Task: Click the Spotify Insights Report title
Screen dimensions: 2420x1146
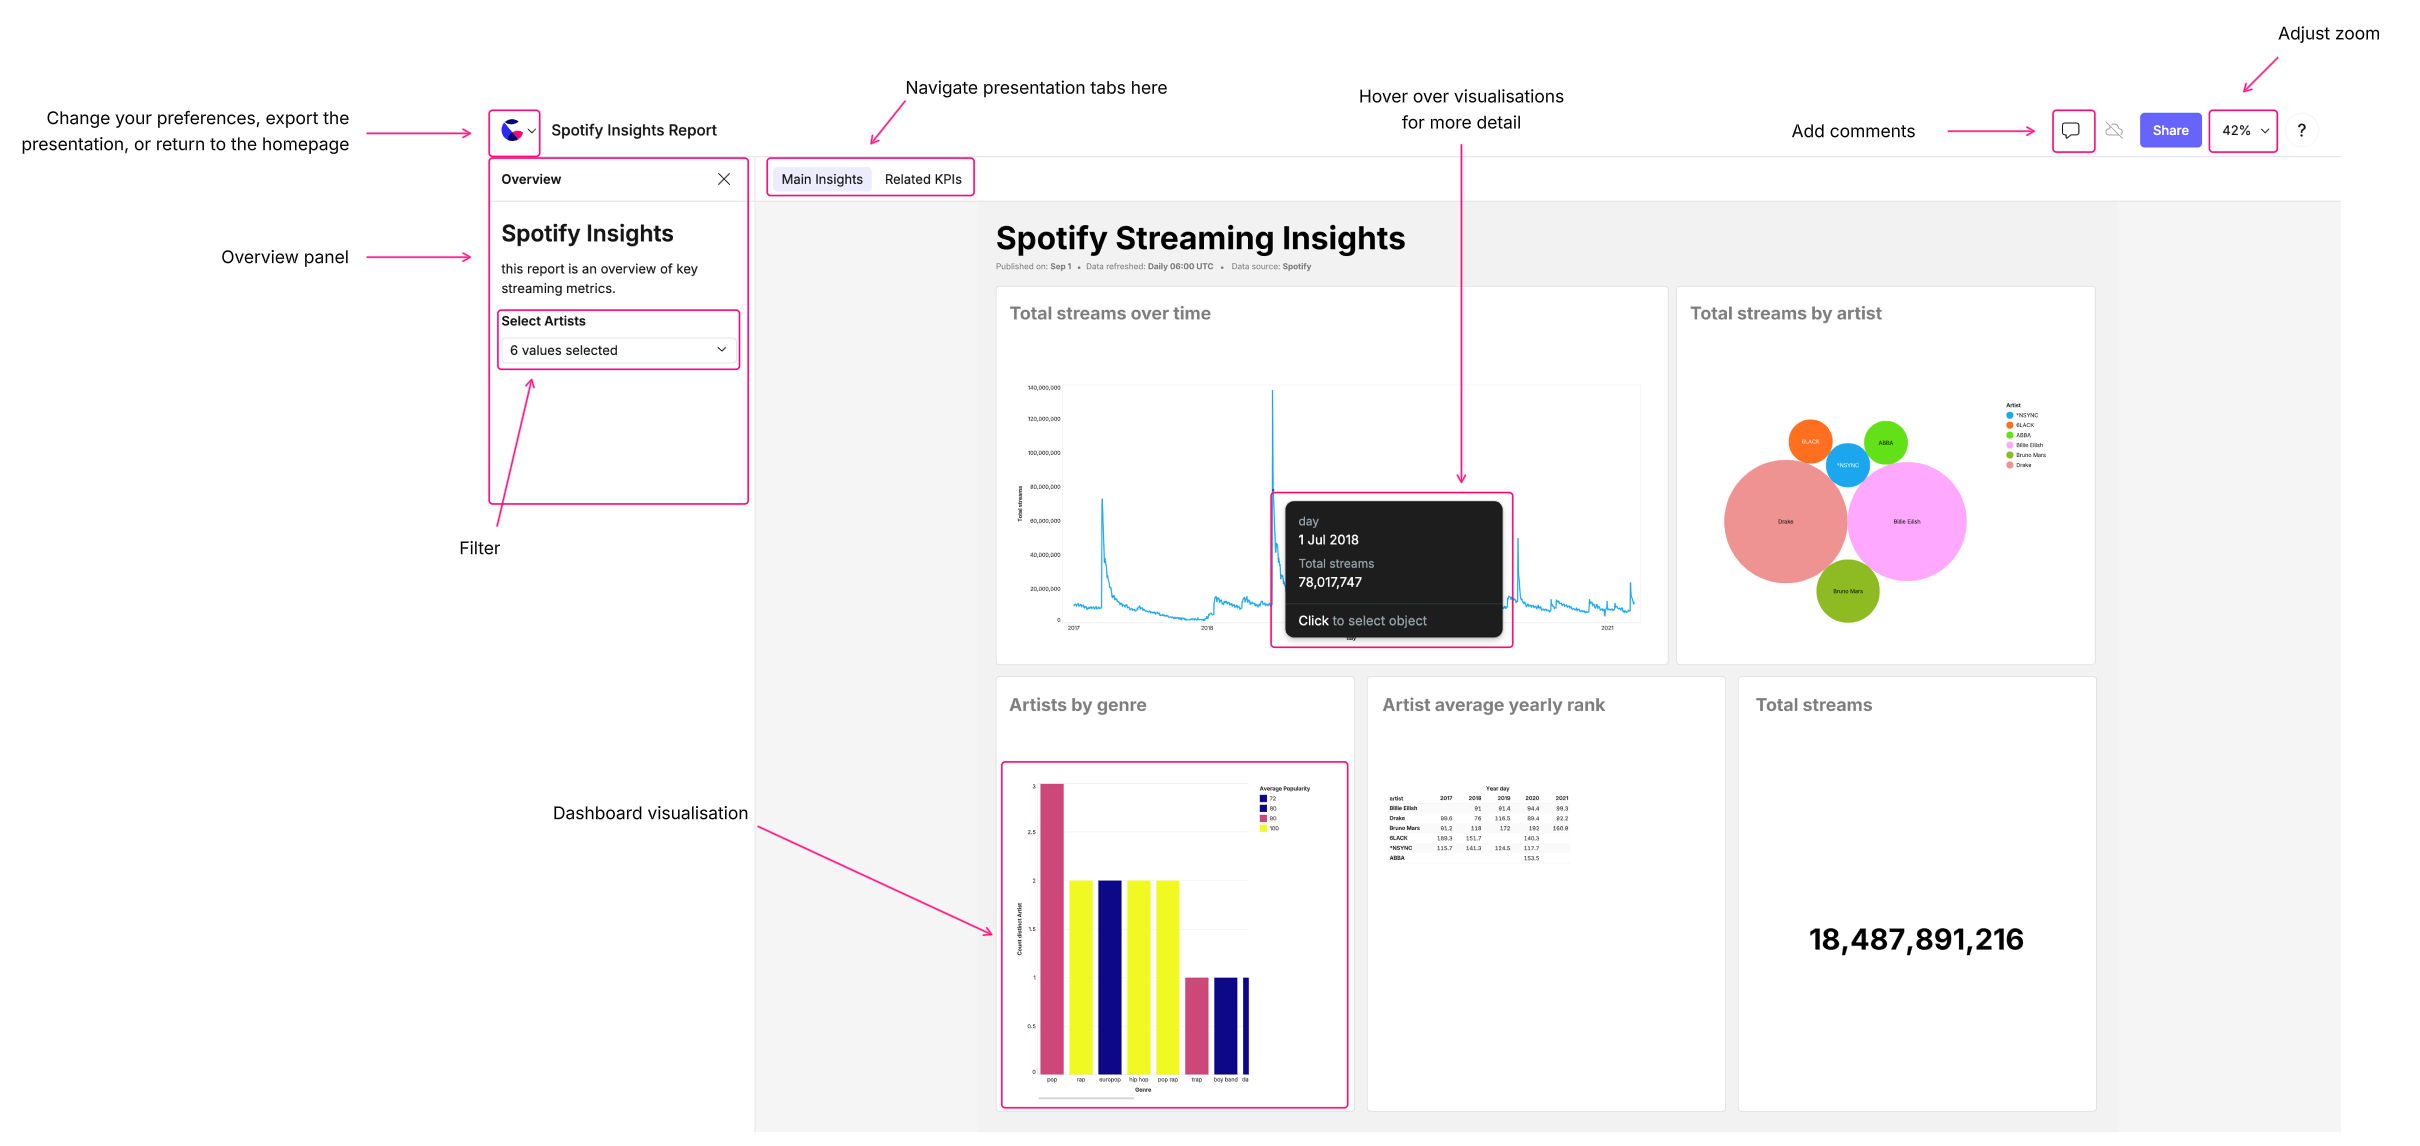Action: pos(633,131)
